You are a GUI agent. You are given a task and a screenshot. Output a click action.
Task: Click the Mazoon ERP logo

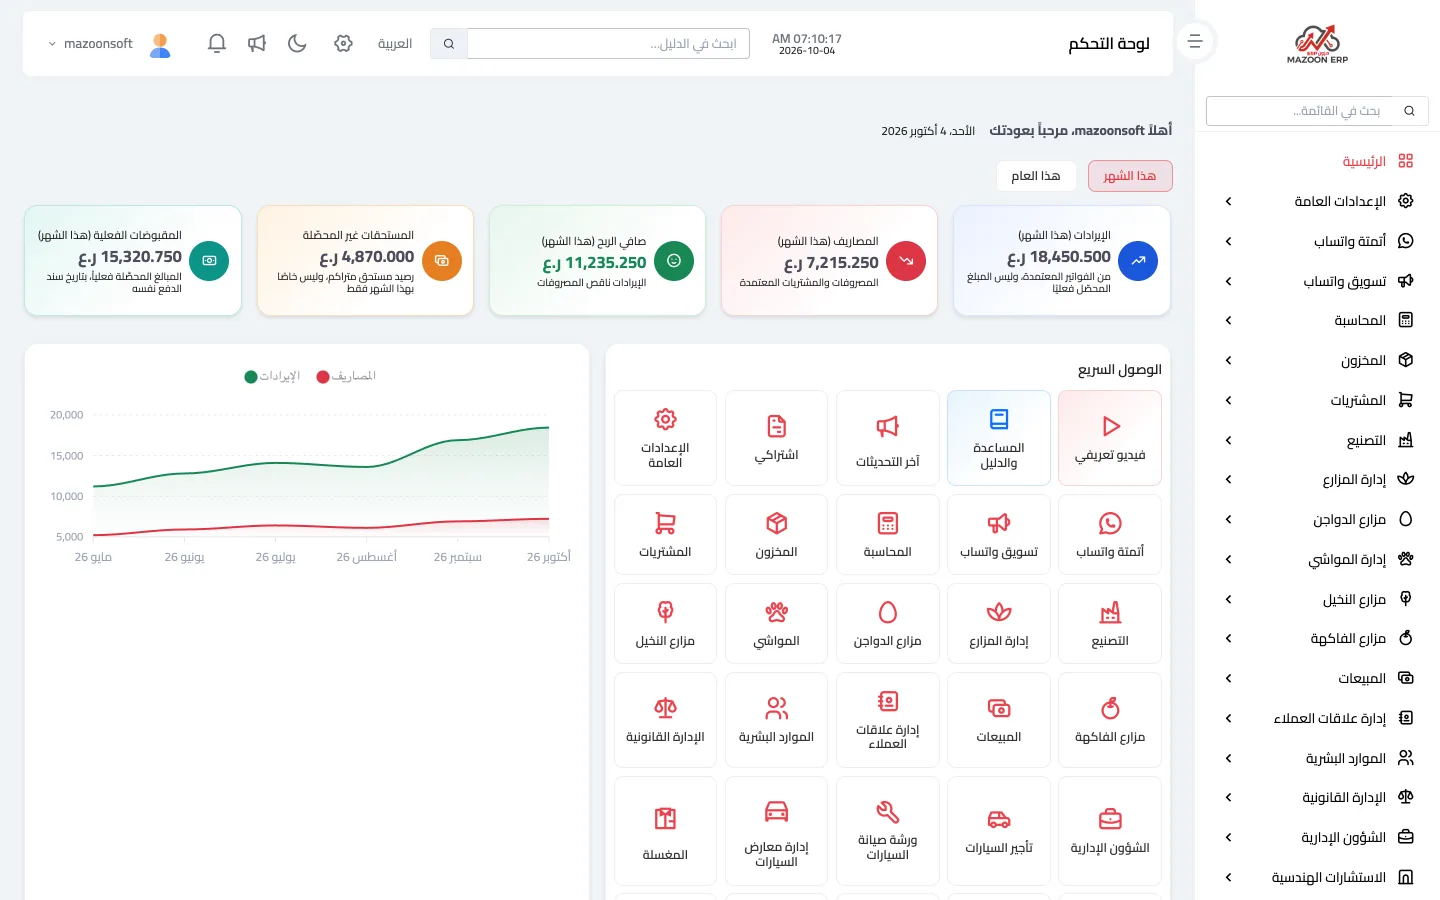(x=1317, y=44)
